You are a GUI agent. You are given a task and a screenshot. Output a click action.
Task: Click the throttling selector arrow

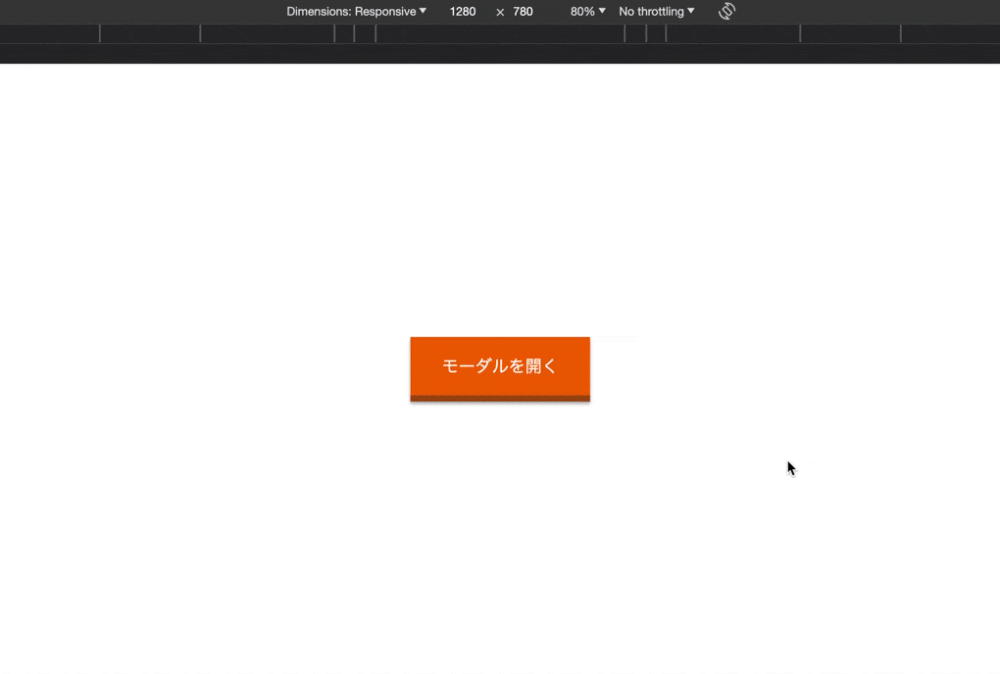click(x=690, y=11)
